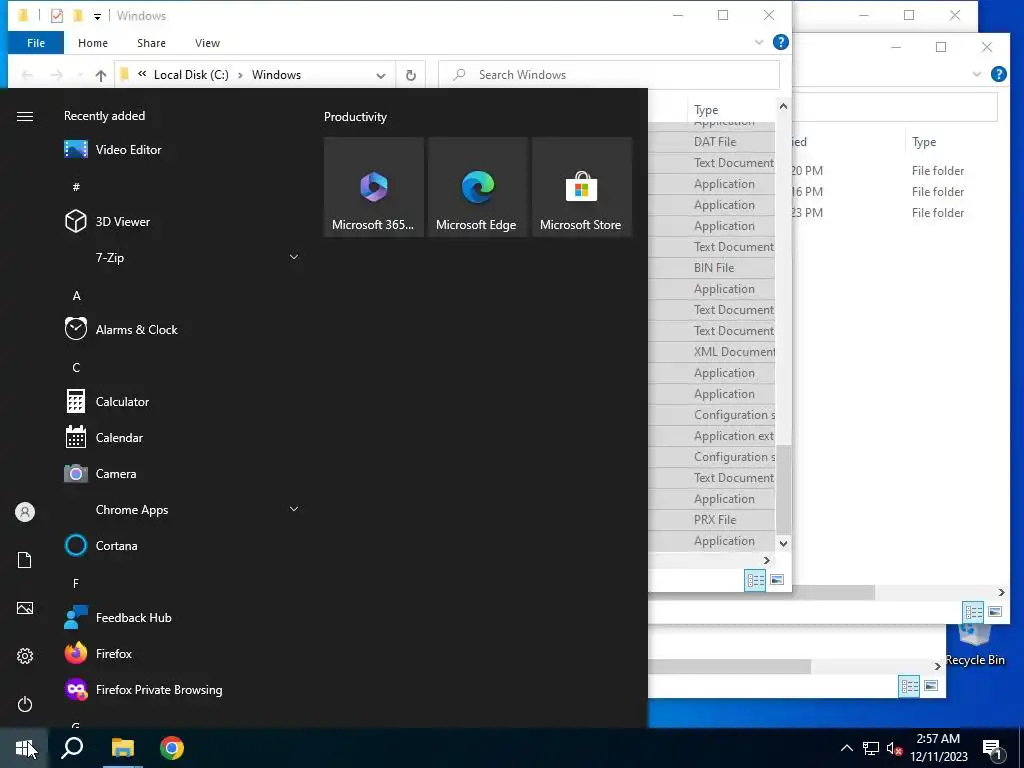Open Firefox Private Browsing
Screen dimensions: 1024x768
tap(183, 690)
